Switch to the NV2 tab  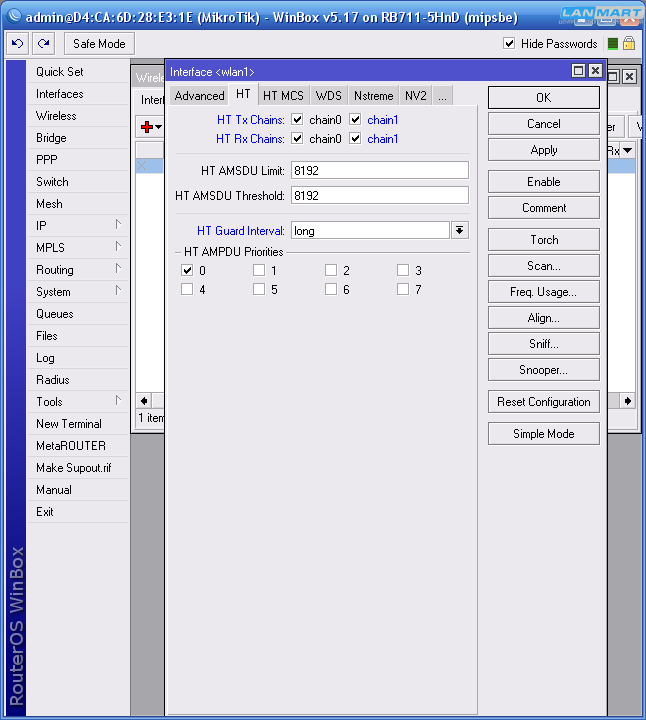pos(416,96)
